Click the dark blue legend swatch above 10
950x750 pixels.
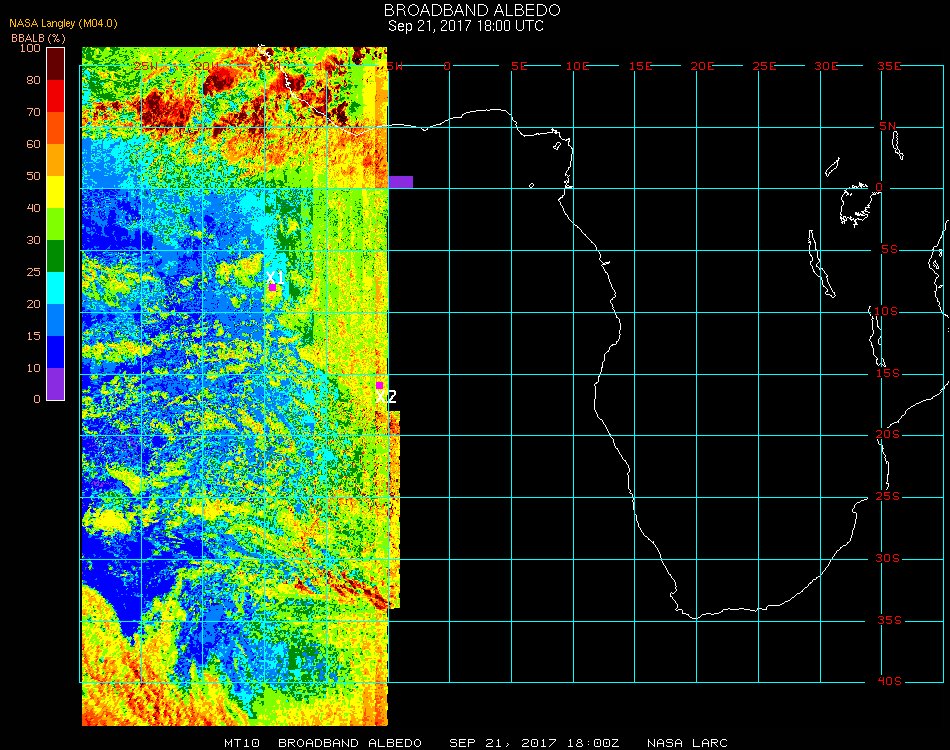(56, 351)
